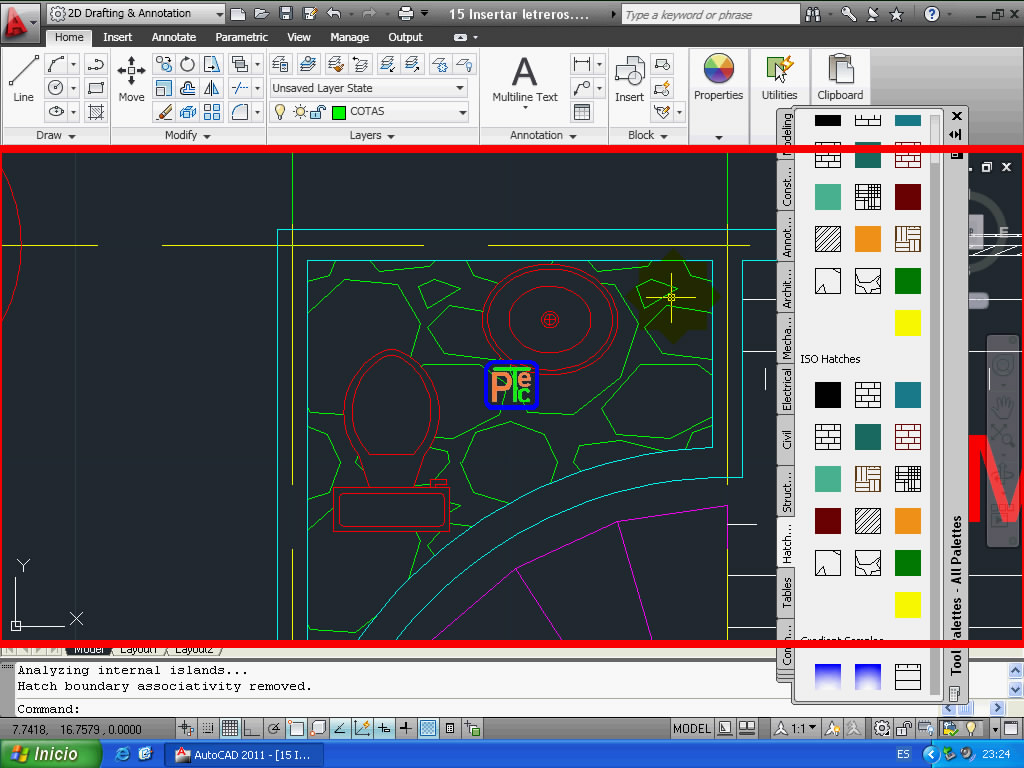This screenshot has height=768, width=1024.
Task: Click the Rotate tool
Action: pyautogui.click(x=187, y=64)
